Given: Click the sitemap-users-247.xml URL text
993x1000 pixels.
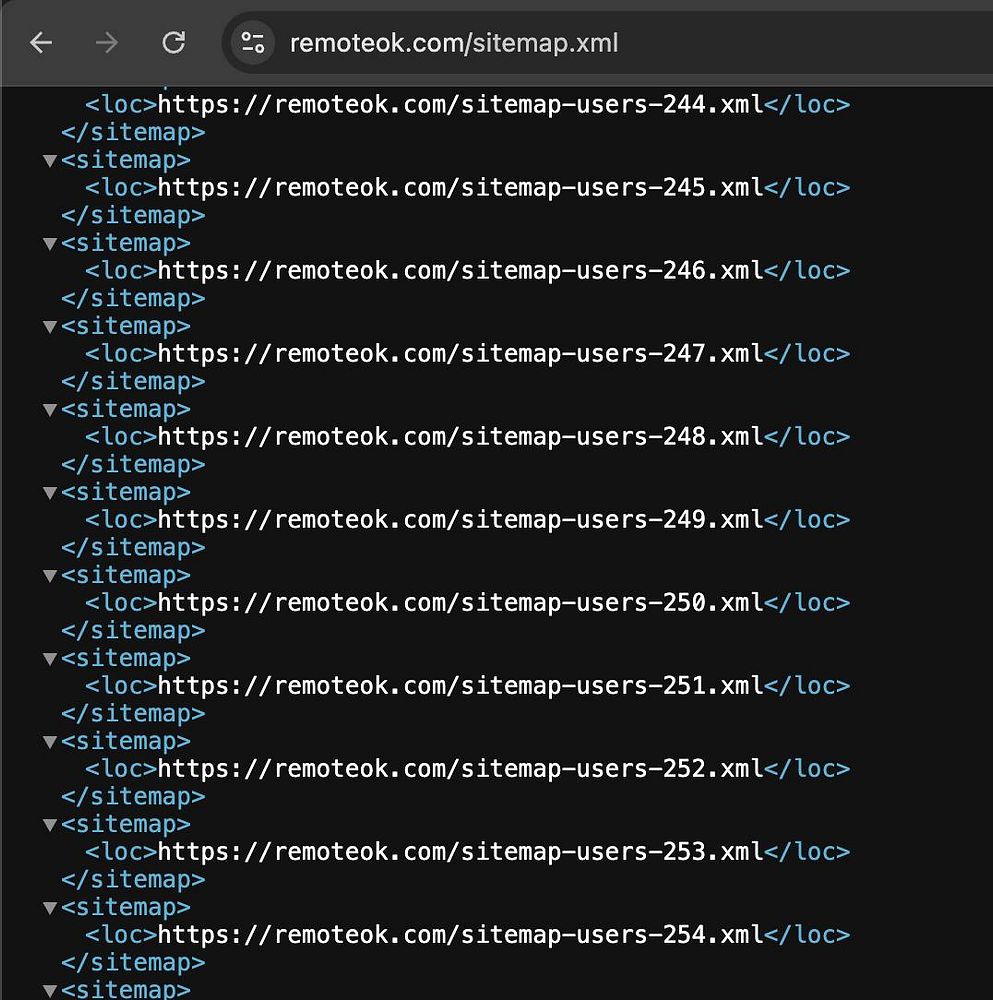Looking at the screenshot, I should [x=460, y=353].
